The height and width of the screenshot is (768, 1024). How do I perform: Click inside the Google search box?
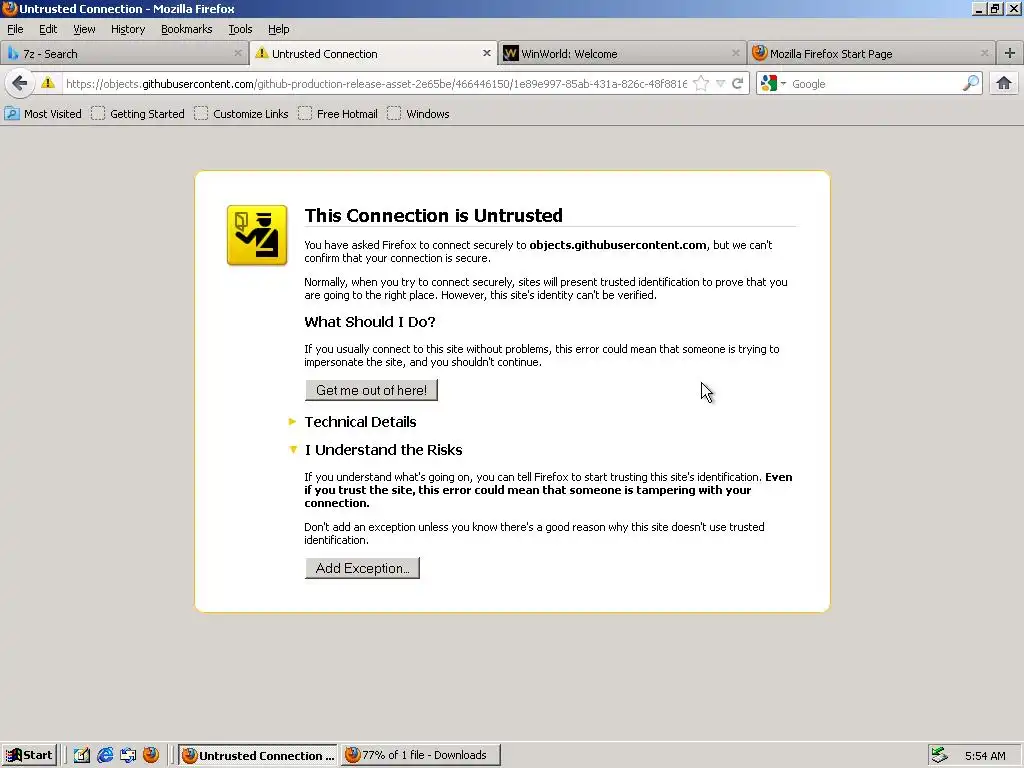[874, 84]
